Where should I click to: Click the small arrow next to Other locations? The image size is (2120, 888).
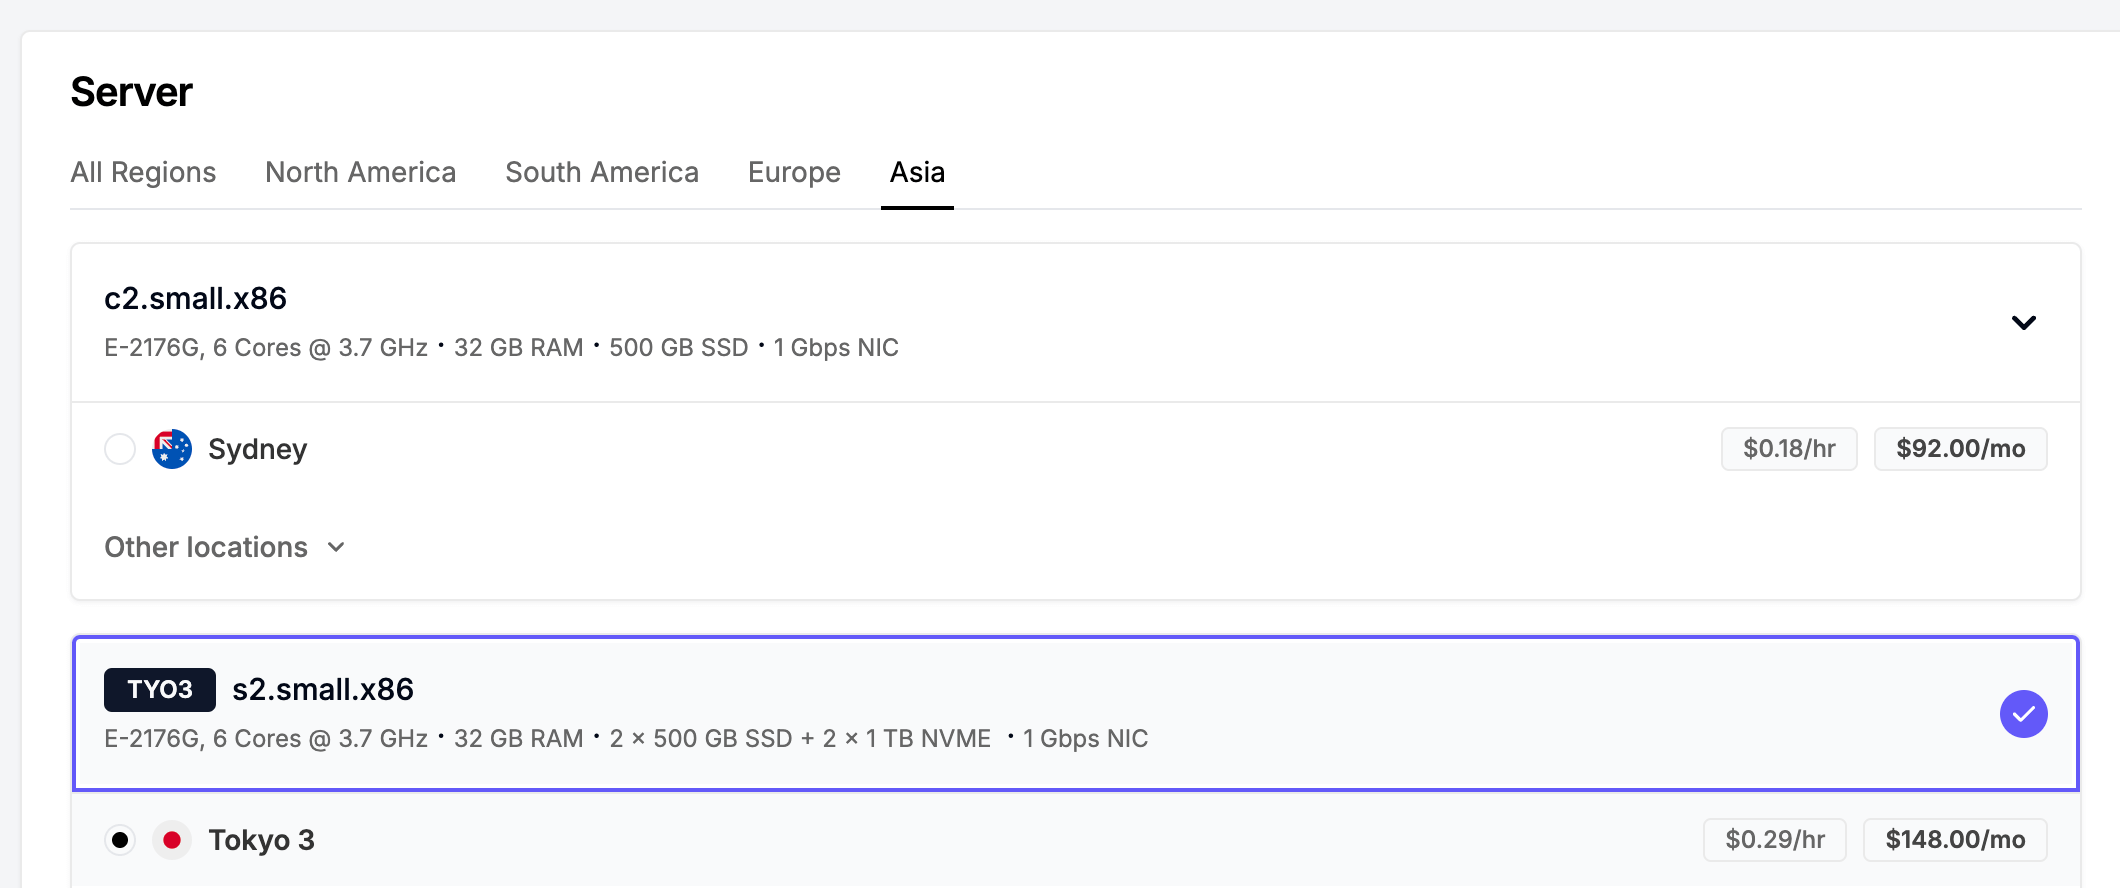(336, 547)
